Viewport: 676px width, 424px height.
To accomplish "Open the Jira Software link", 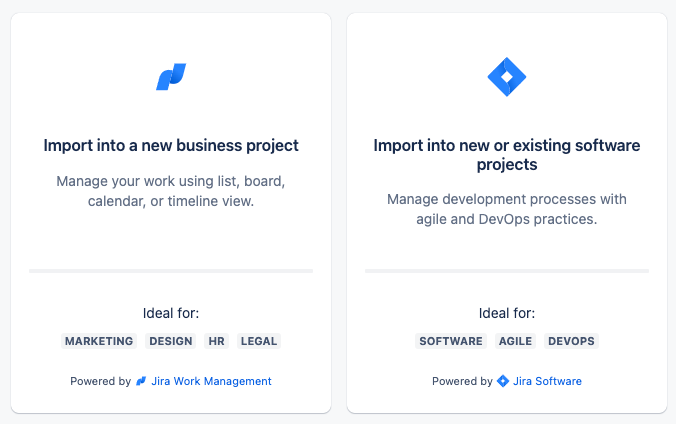I will 547,381.
